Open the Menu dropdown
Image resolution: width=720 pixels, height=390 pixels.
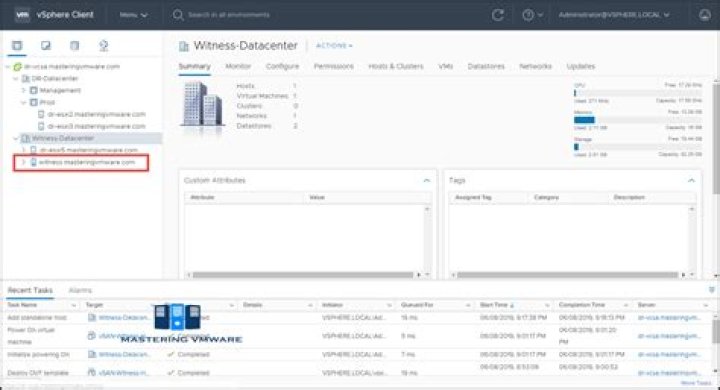[x=133, y=15]
